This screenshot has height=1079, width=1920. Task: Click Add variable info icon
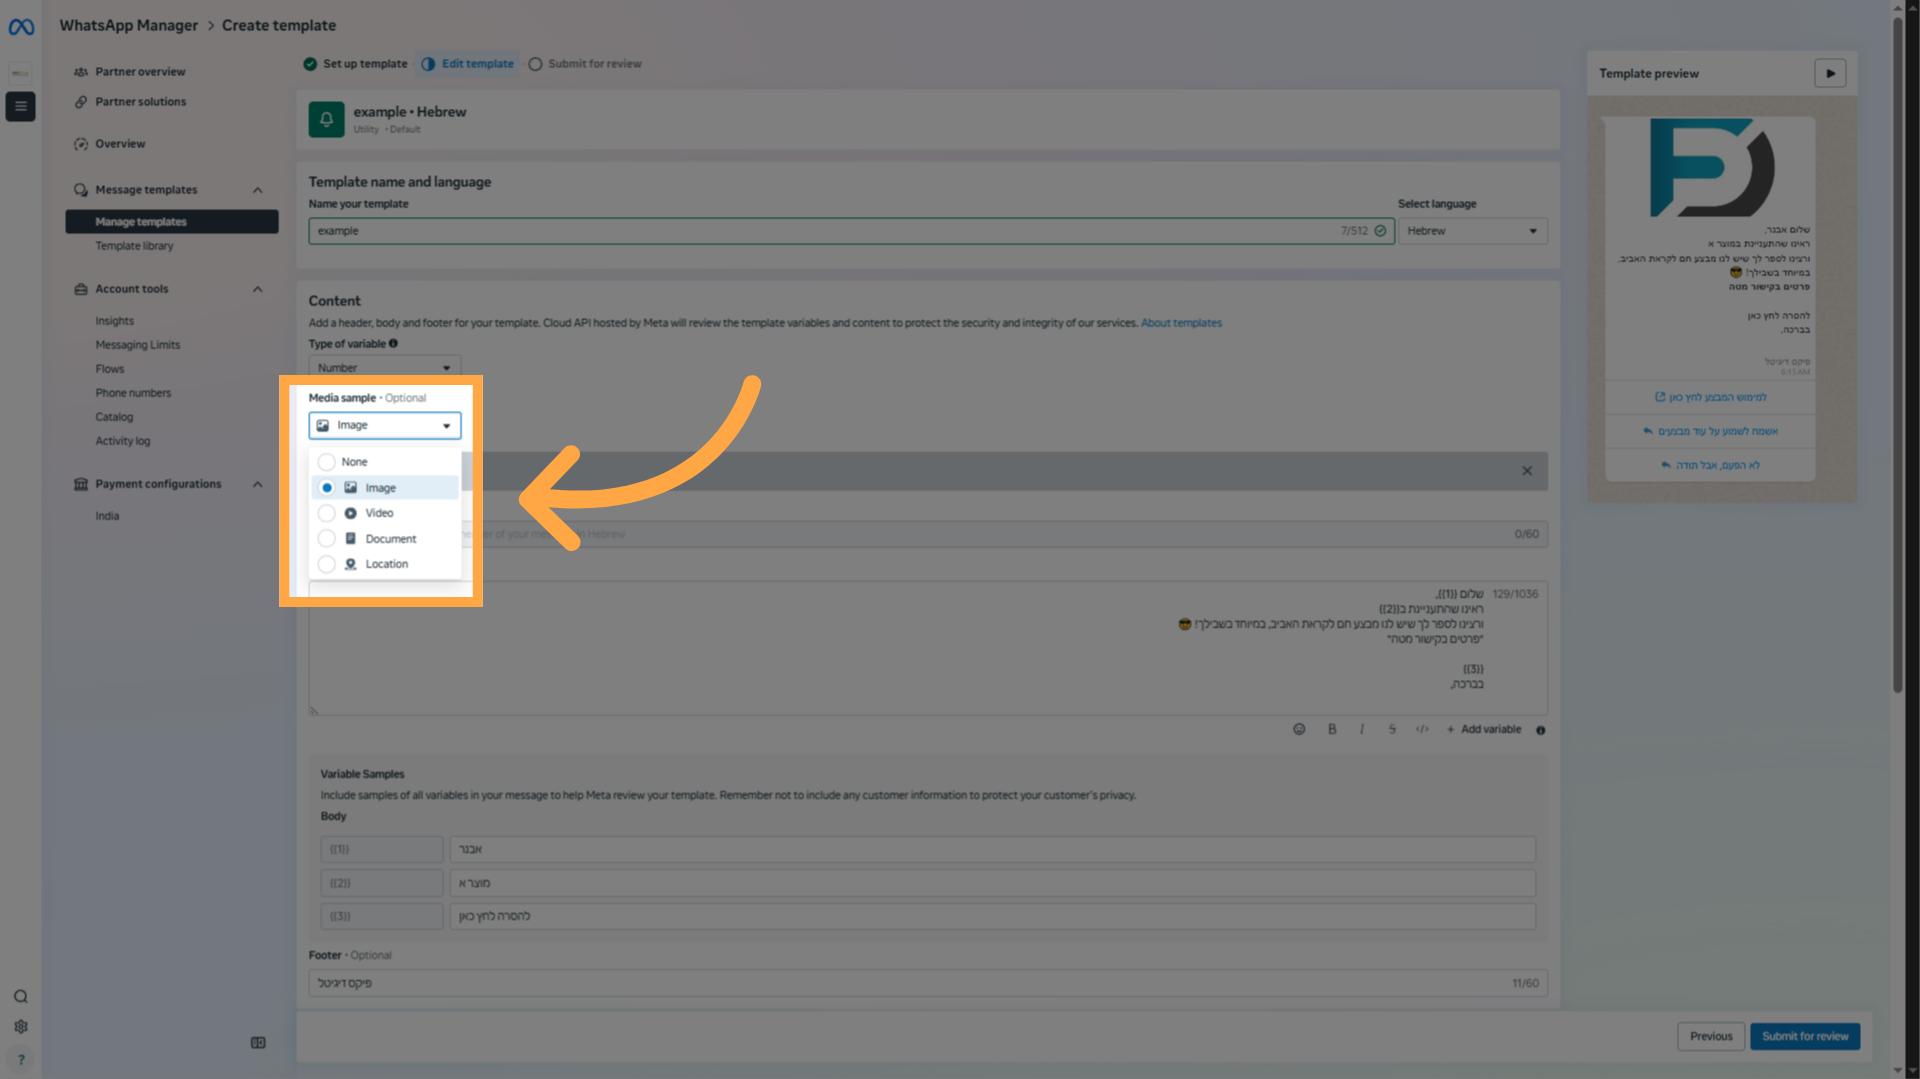(1541, 730)
